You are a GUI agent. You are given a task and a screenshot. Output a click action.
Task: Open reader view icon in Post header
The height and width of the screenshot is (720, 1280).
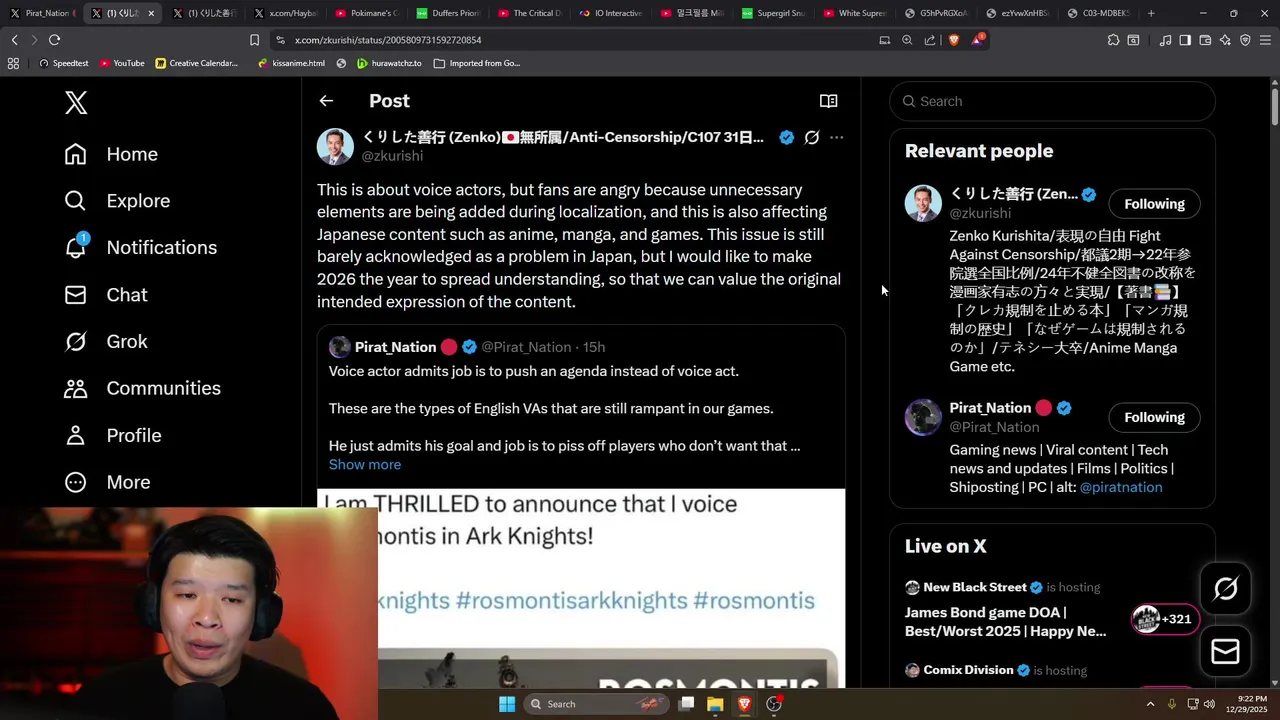828,101
